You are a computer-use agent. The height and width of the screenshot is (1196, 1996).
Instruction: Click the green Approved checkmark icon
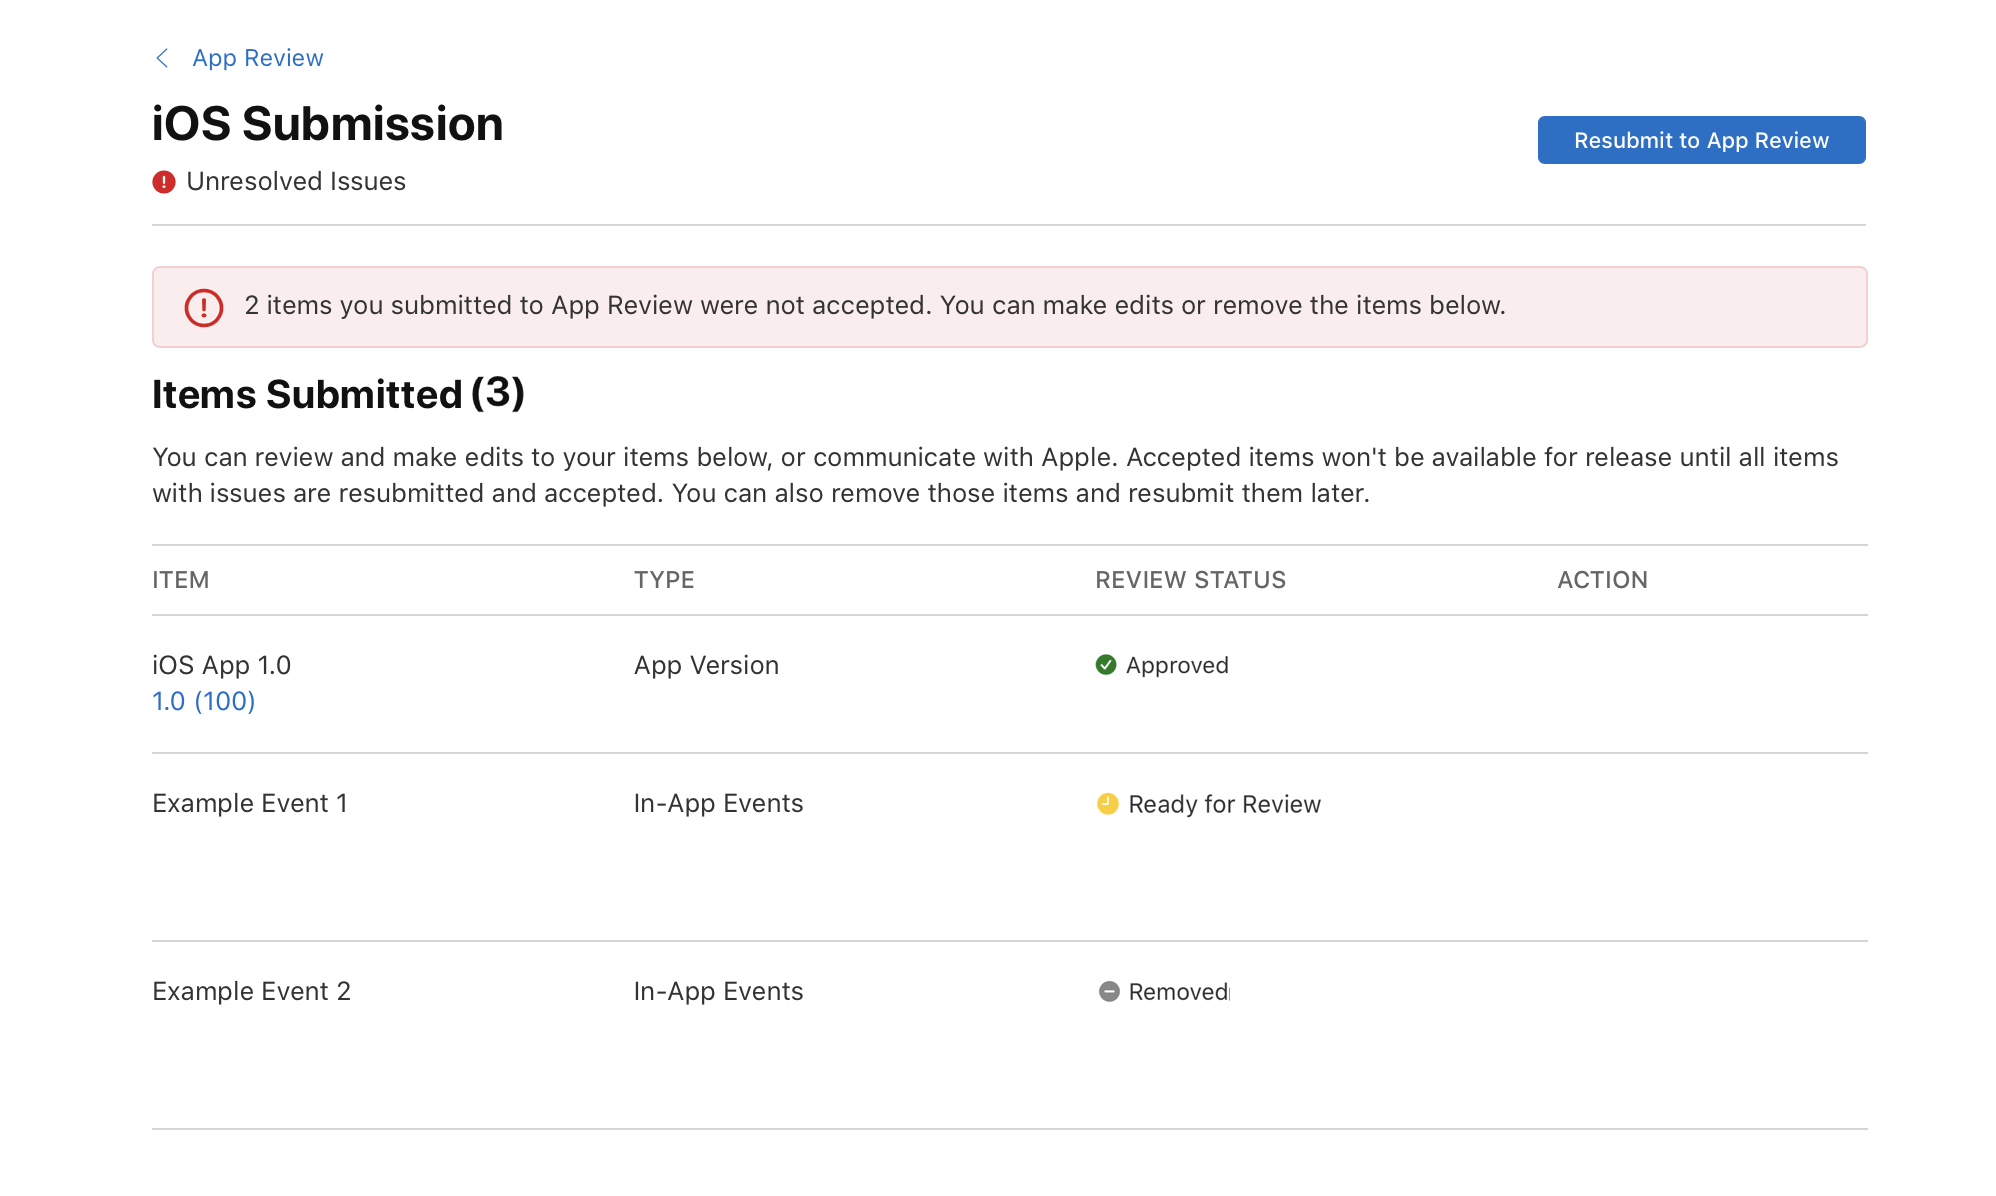pyautogui.click(x=1106, y=665)
